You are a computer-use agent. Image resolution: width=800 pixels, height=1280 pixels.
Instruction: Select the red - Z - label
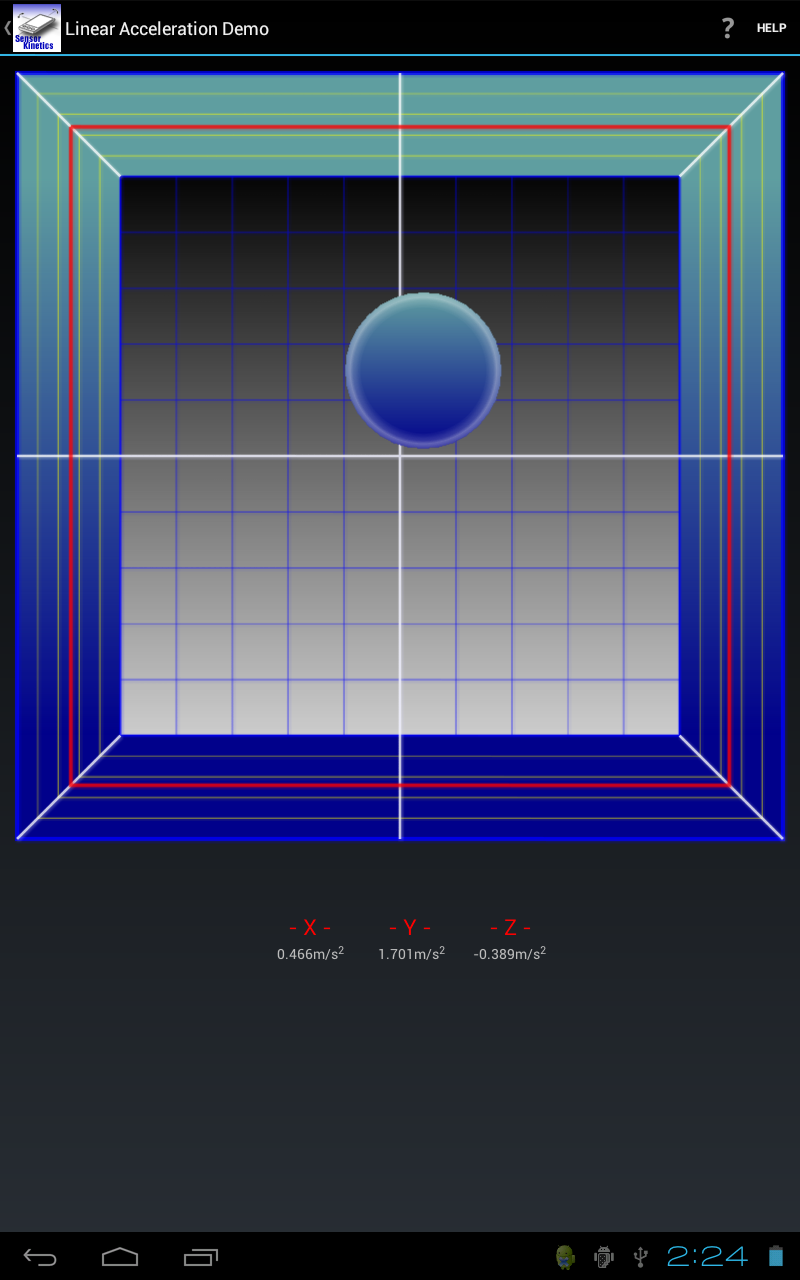point(510,928)
